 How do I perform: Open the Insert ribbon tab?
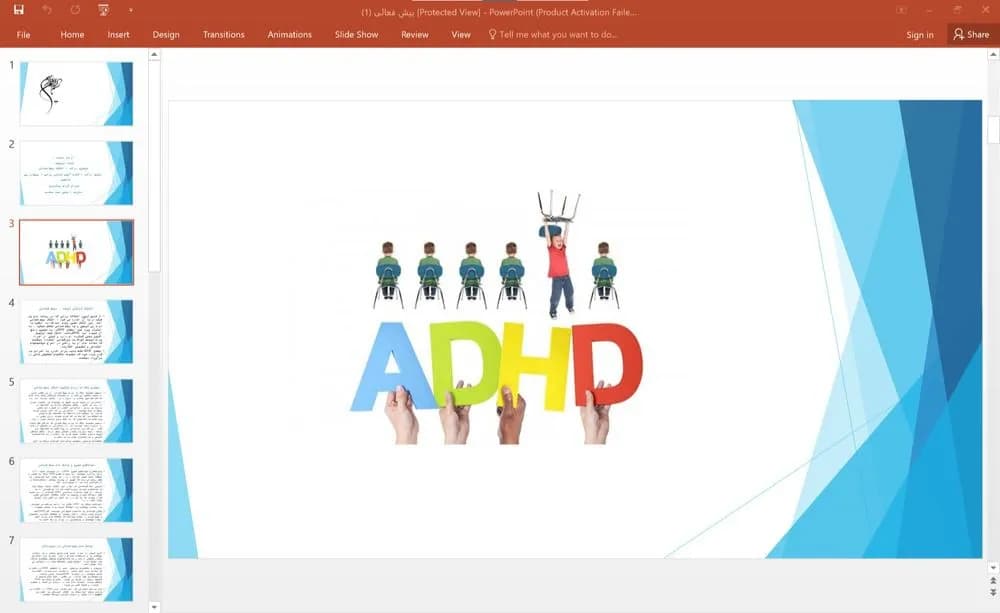pyautogui.click(x=118, y=34)
